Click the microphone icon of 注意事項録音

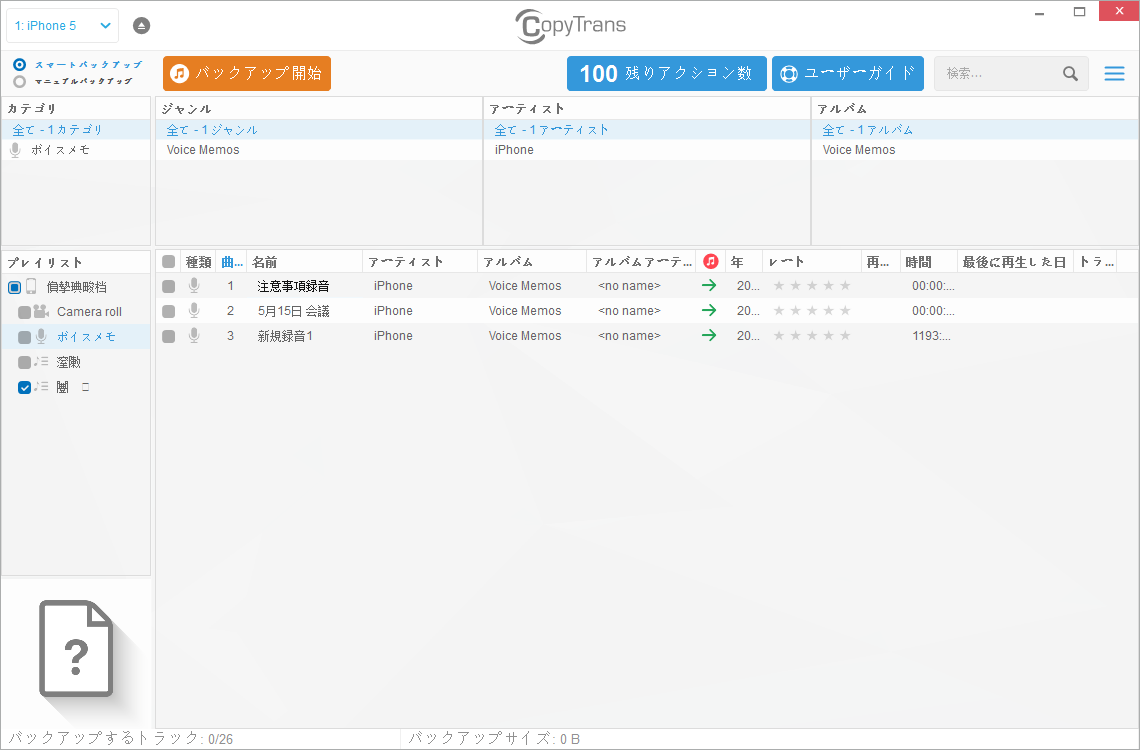coord(194,286)
